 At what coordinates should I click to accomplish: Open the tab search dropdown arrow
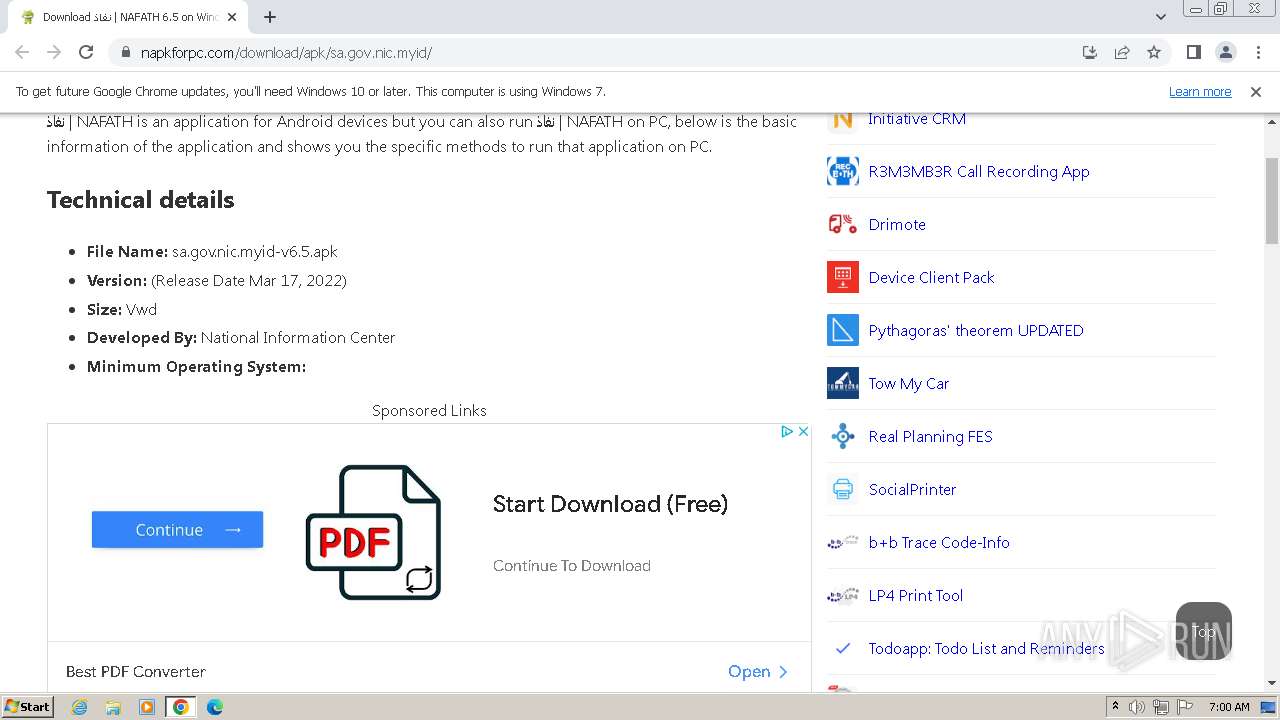click(1160, 17)
